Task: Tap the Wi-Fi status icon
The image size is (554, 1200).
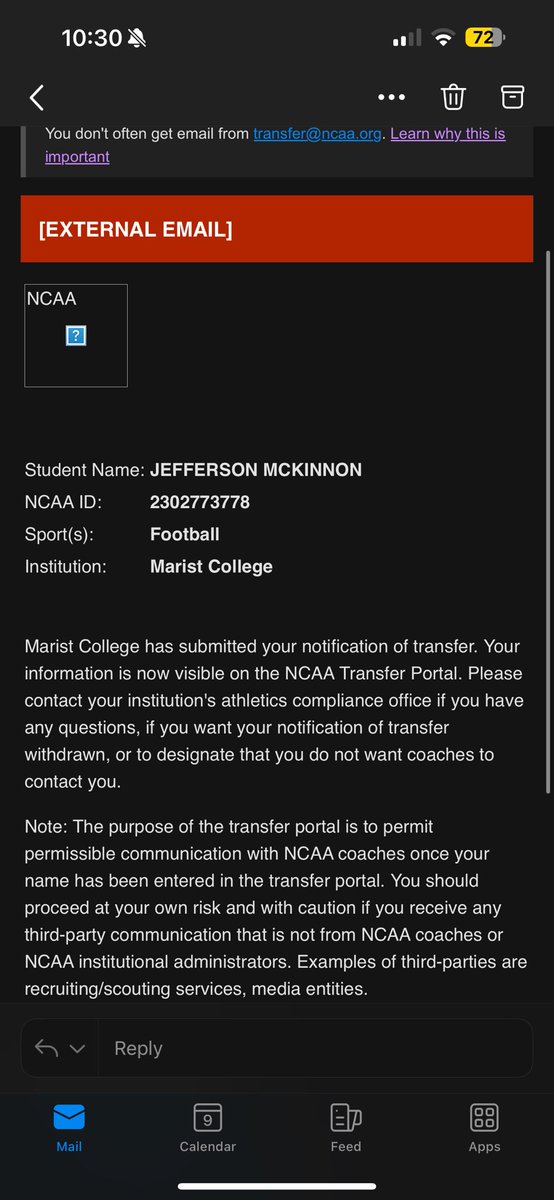Action: pos(442,38)
